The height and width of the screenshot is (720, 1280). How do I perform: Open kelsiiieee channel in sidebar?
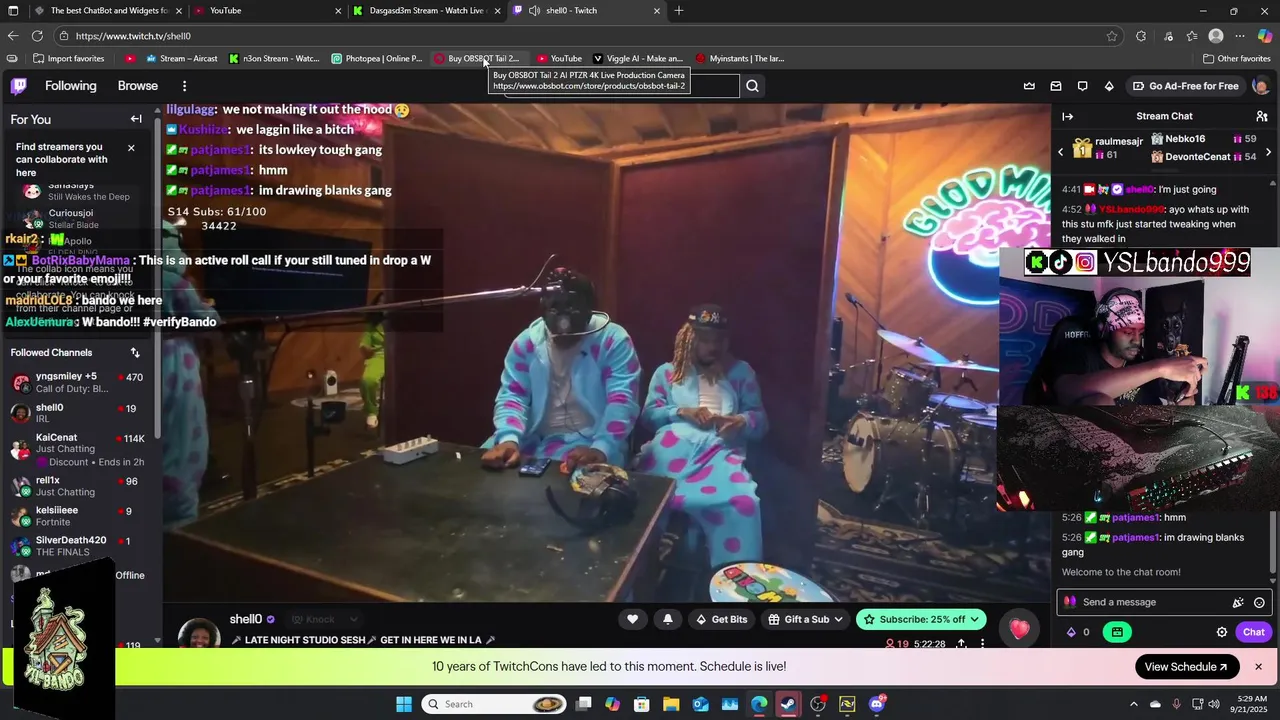point(77,516)
